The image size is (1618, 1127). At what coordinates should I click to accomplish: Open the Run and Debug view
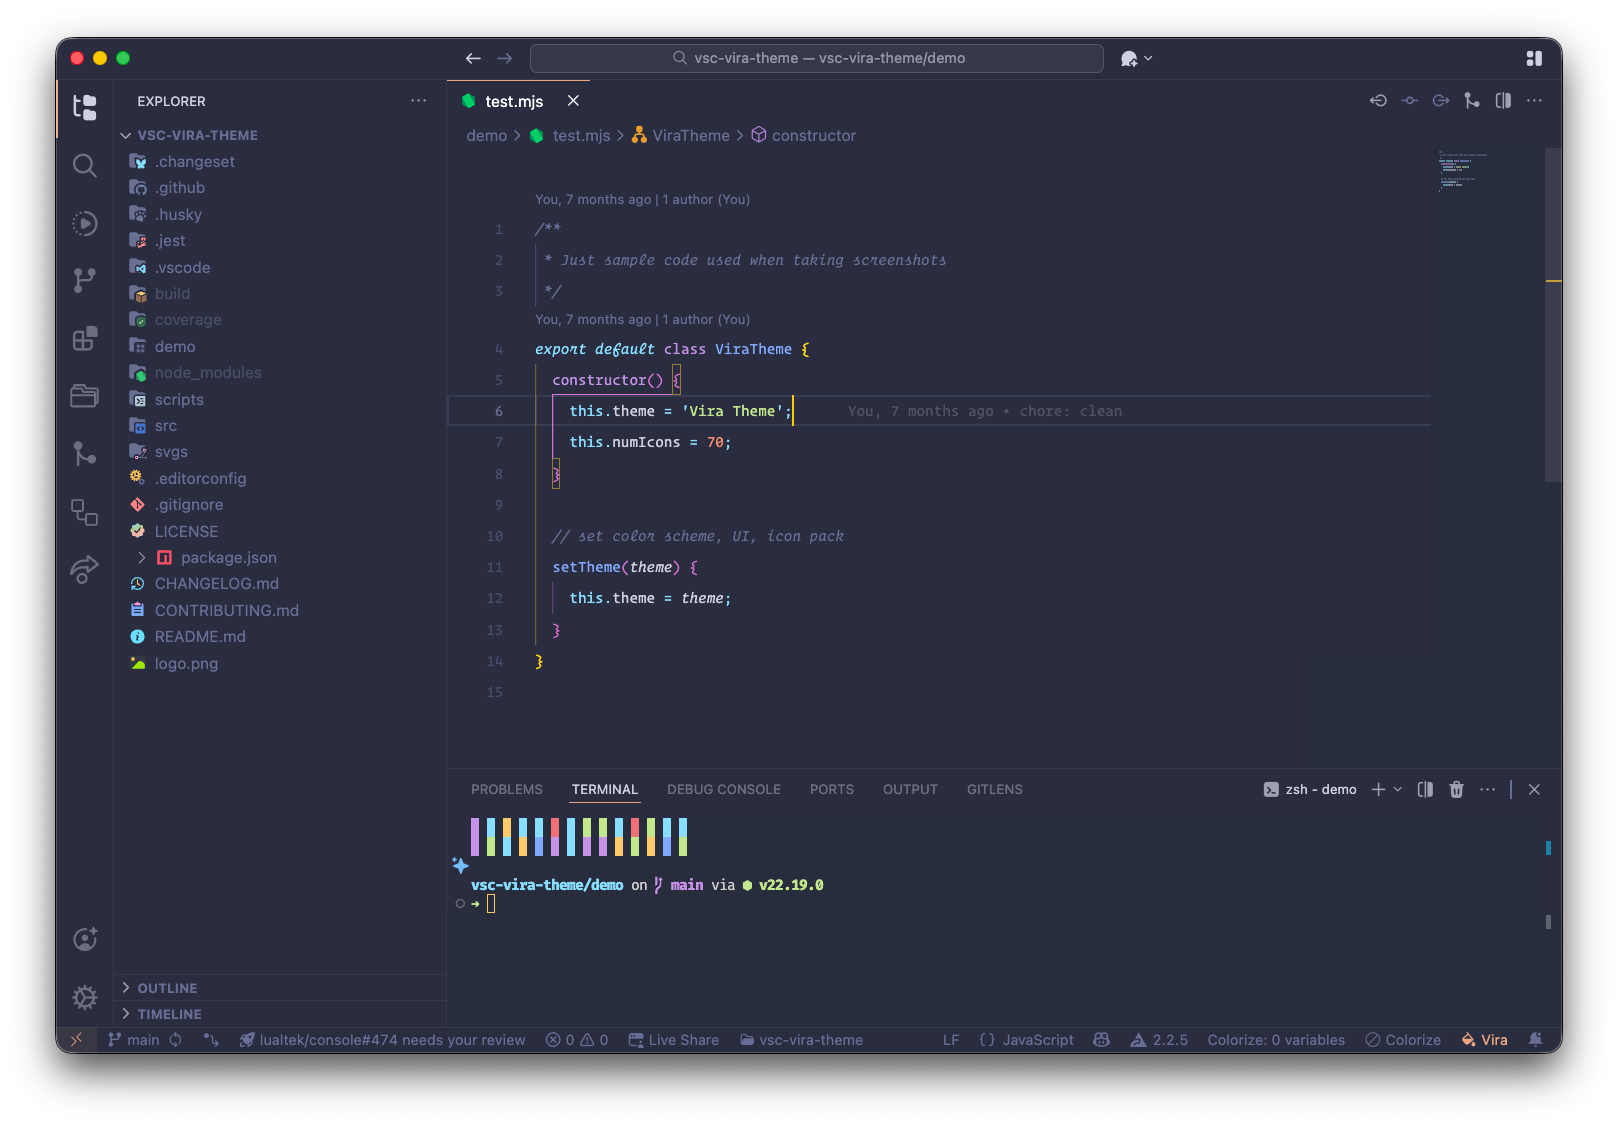[x=85, y=223]
